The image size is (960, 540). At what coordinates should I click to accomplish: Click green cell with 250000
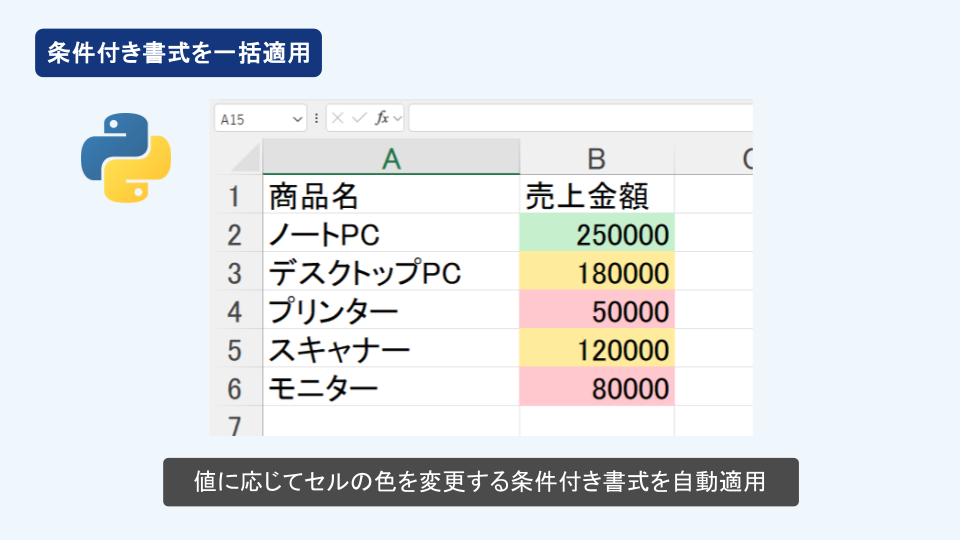click(x=597, y=233)
